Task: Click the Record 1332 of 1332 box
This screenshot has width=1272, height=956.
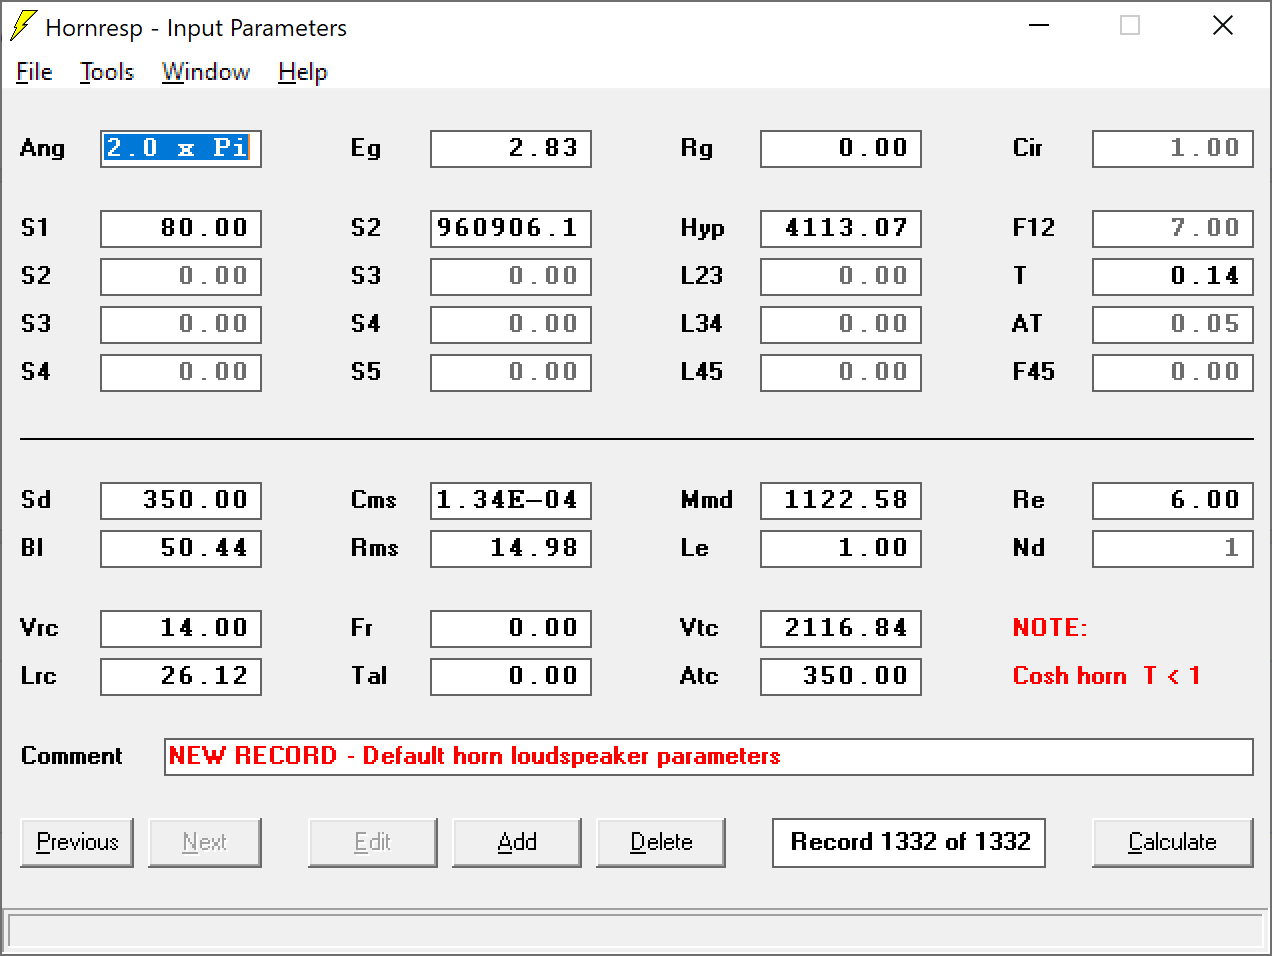Action: pyautogui.click(x=909, y=843)
